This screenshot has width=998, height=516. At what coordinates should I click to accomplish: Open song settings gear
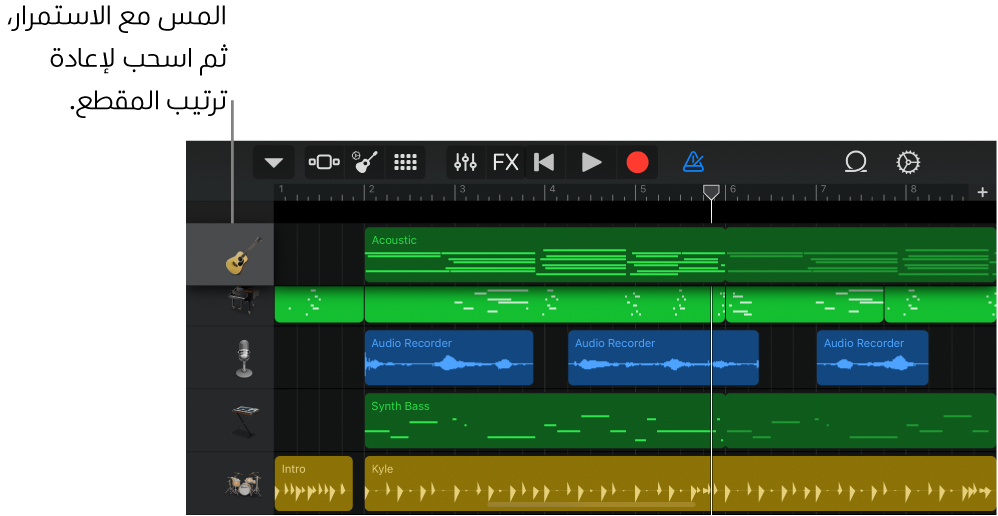908,163
